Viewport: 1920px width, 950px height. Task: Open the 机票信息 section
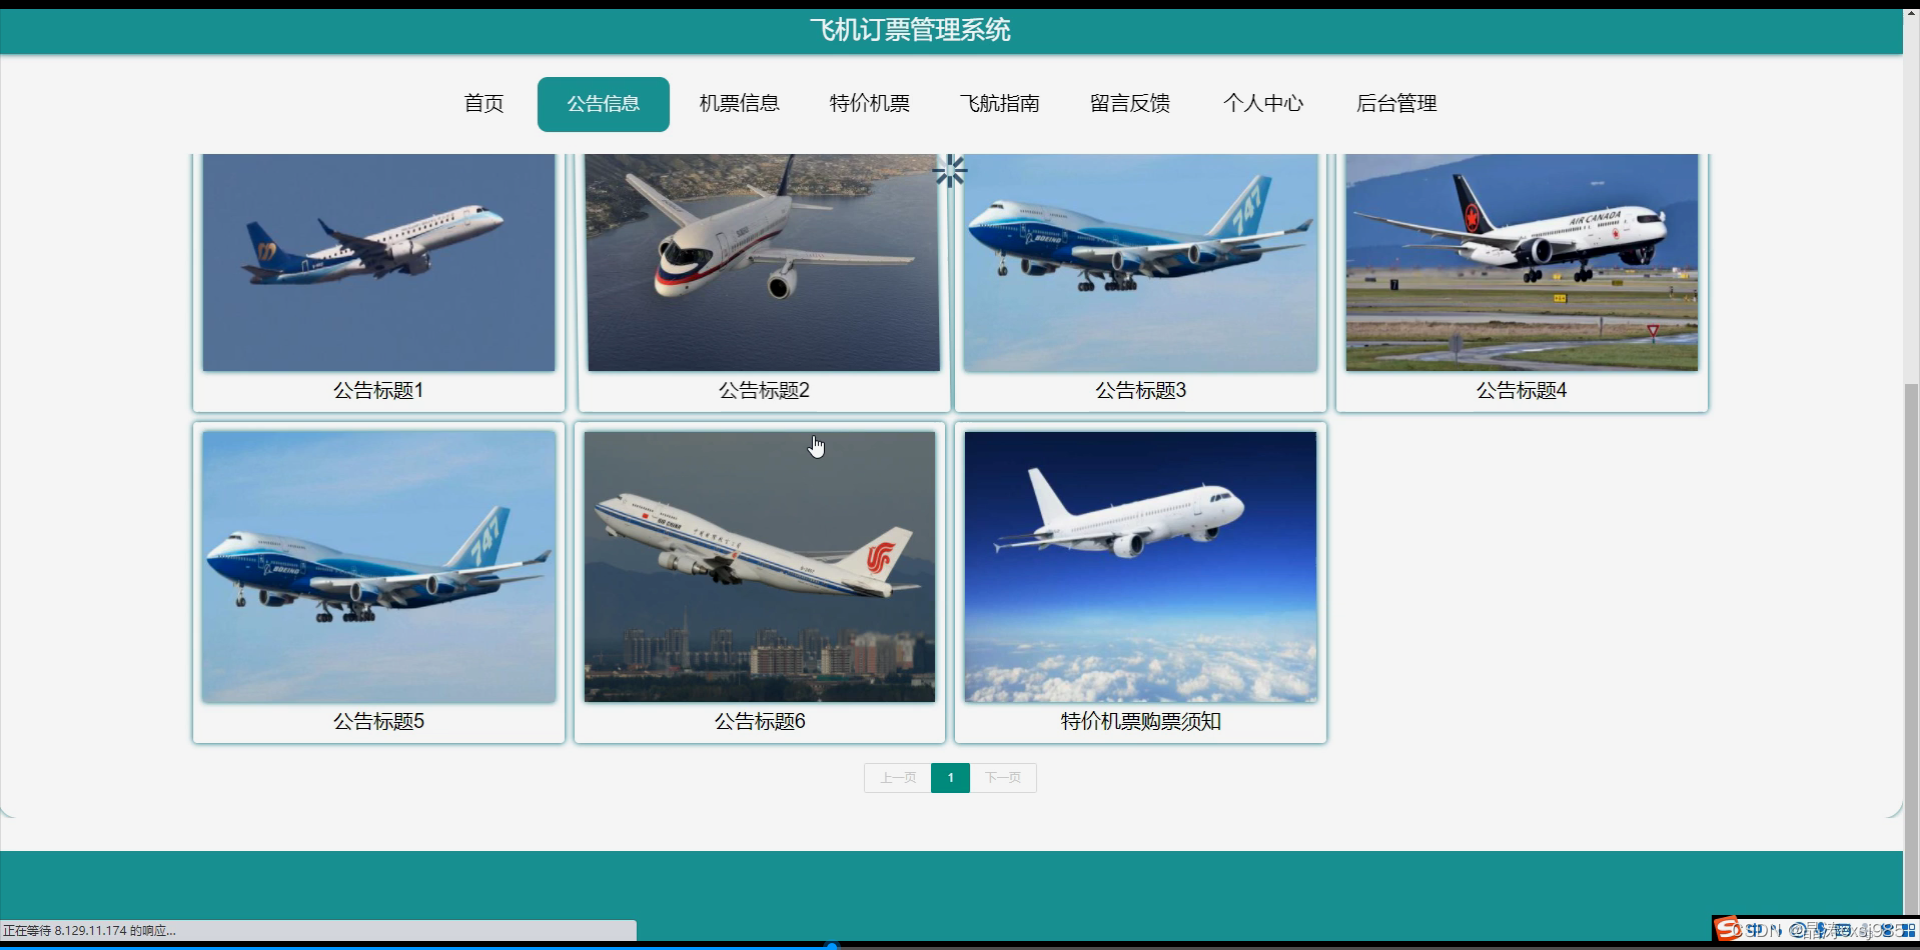click(x=739, y=103)
